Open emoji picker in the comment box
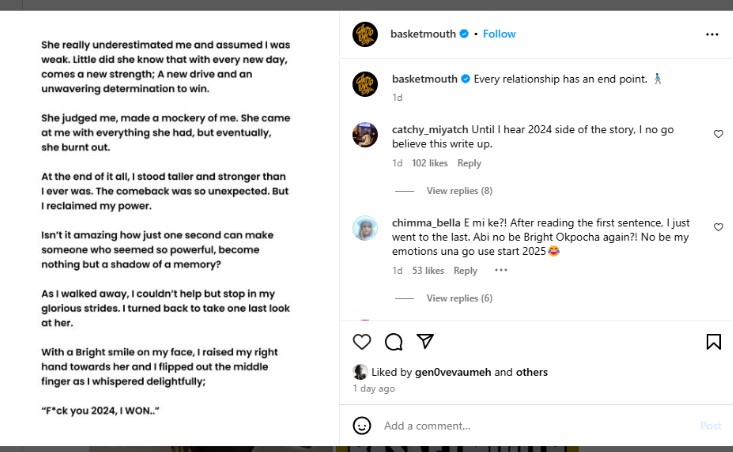 [x=362, y=426]
